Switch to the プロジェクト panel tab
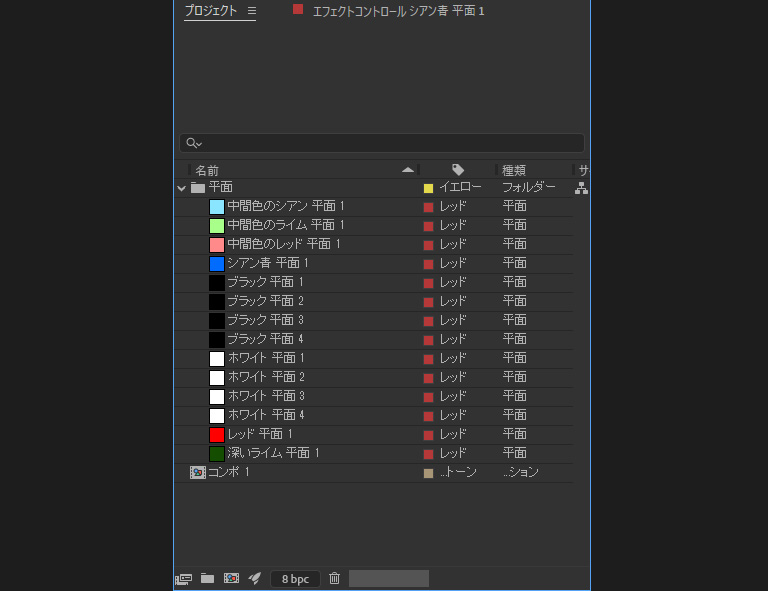Screen dimensions: 768x591 [211, 11]
